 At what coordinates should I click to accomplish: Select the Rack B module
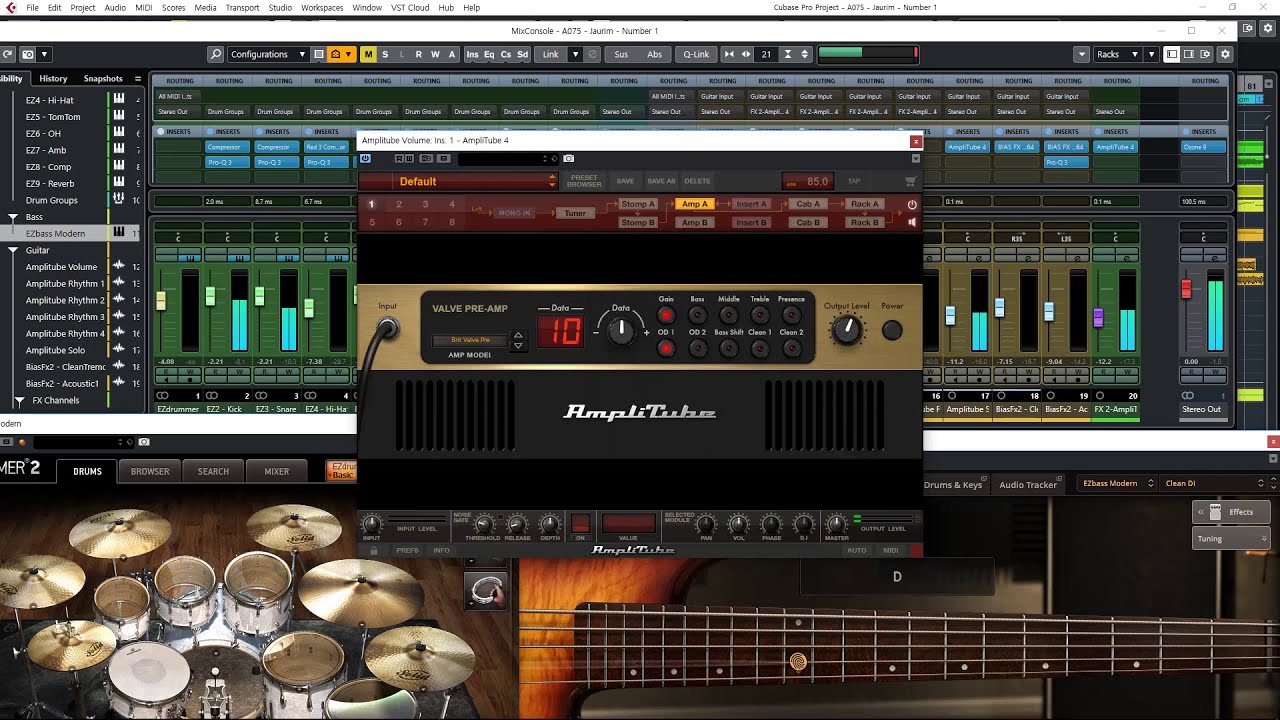865,222
